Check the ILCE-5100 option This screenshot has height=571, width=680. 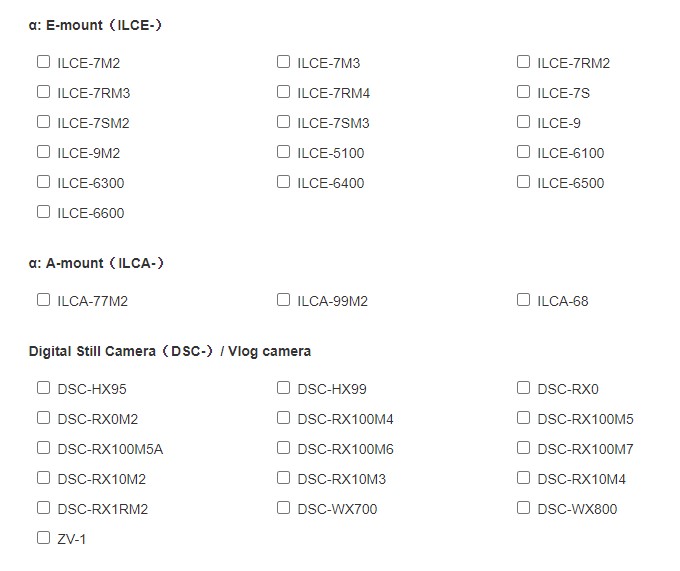point(283,152)
